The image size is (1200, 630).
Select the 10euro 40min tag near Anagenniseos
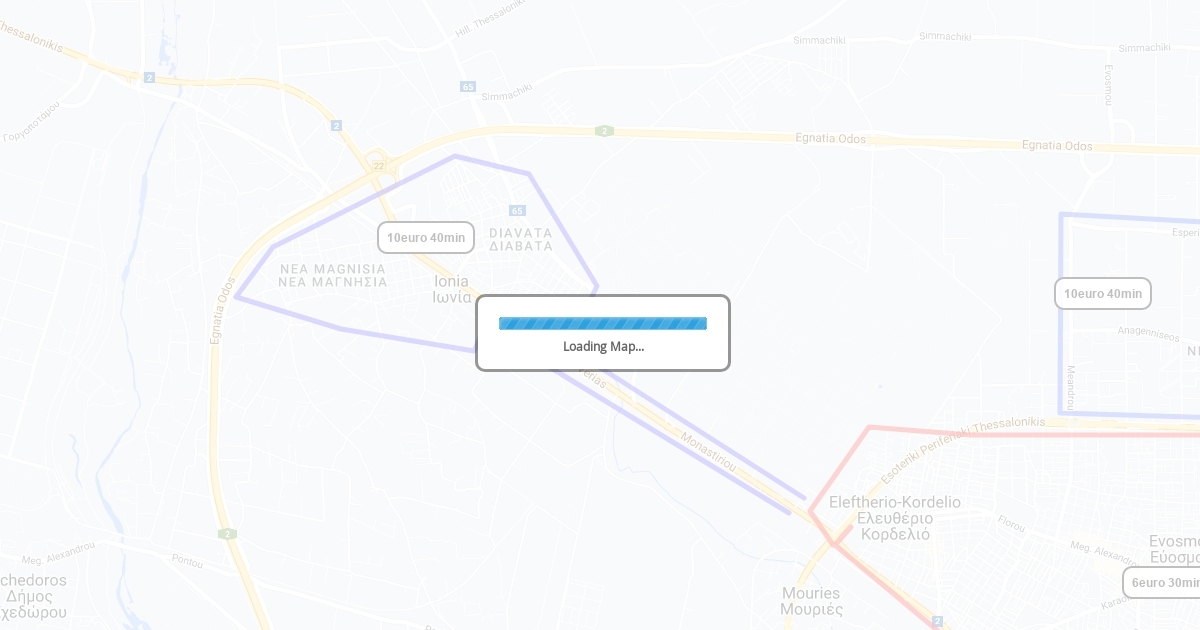pyautogui.click(x=1103, y=294)
